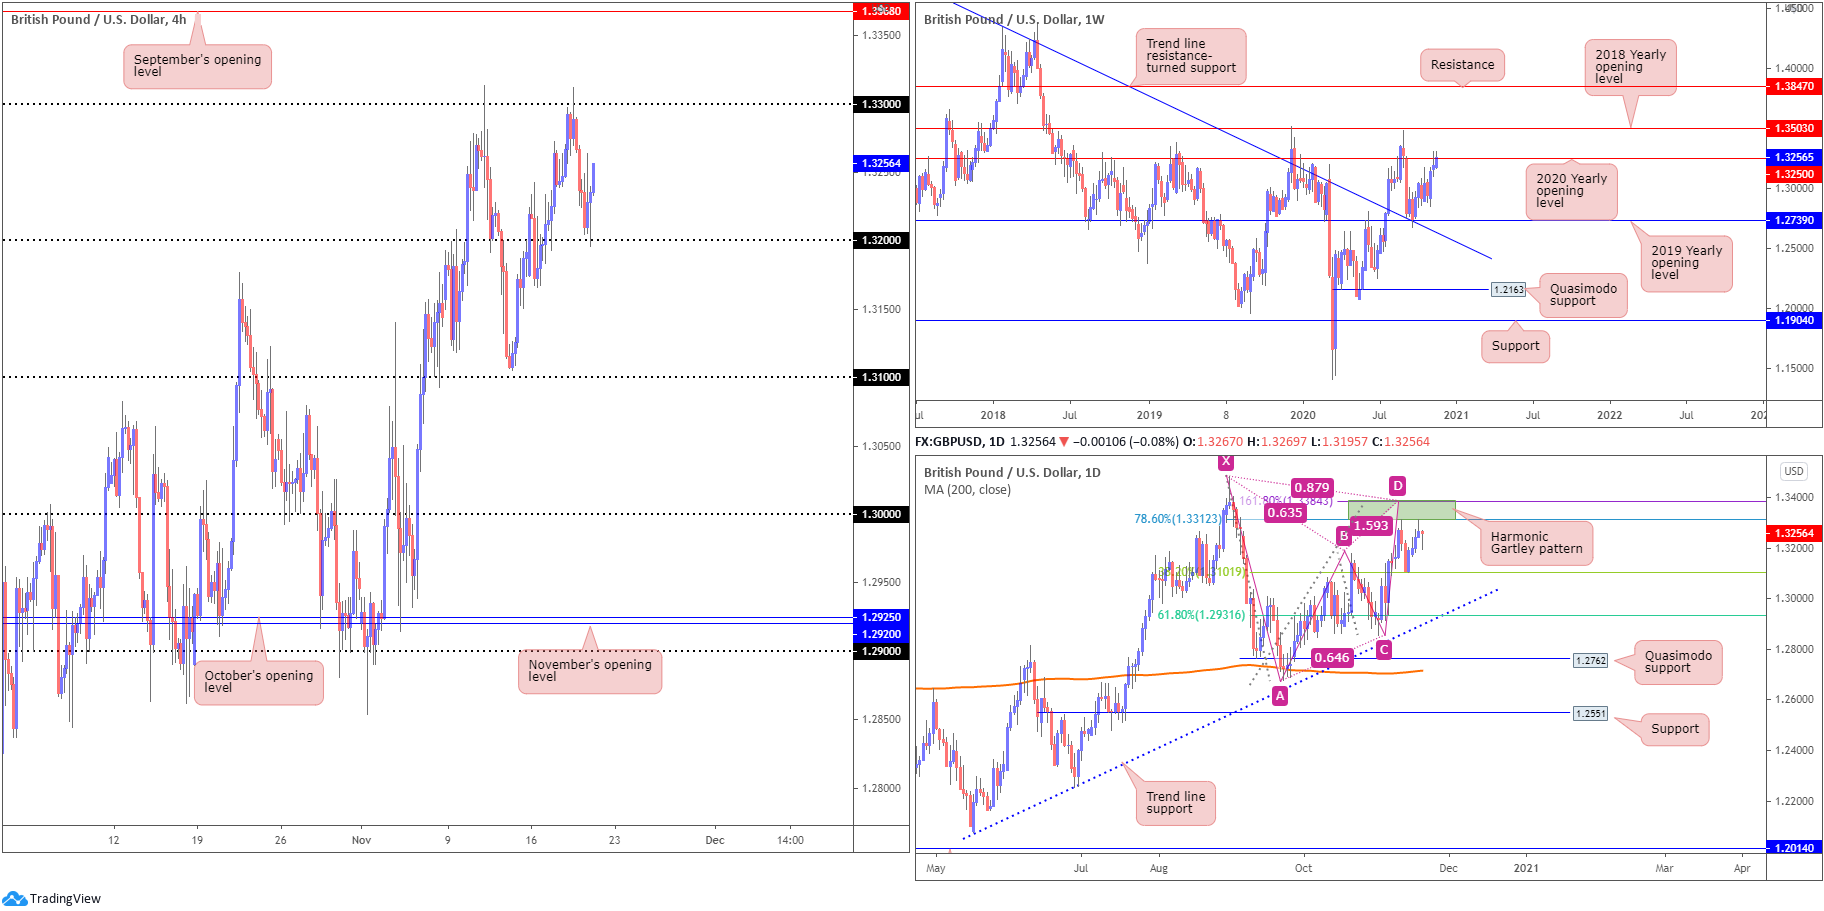This screenshot has height=911, width=1824.
Task: Click the Oct label on daily time axis
Action: 1303,868
